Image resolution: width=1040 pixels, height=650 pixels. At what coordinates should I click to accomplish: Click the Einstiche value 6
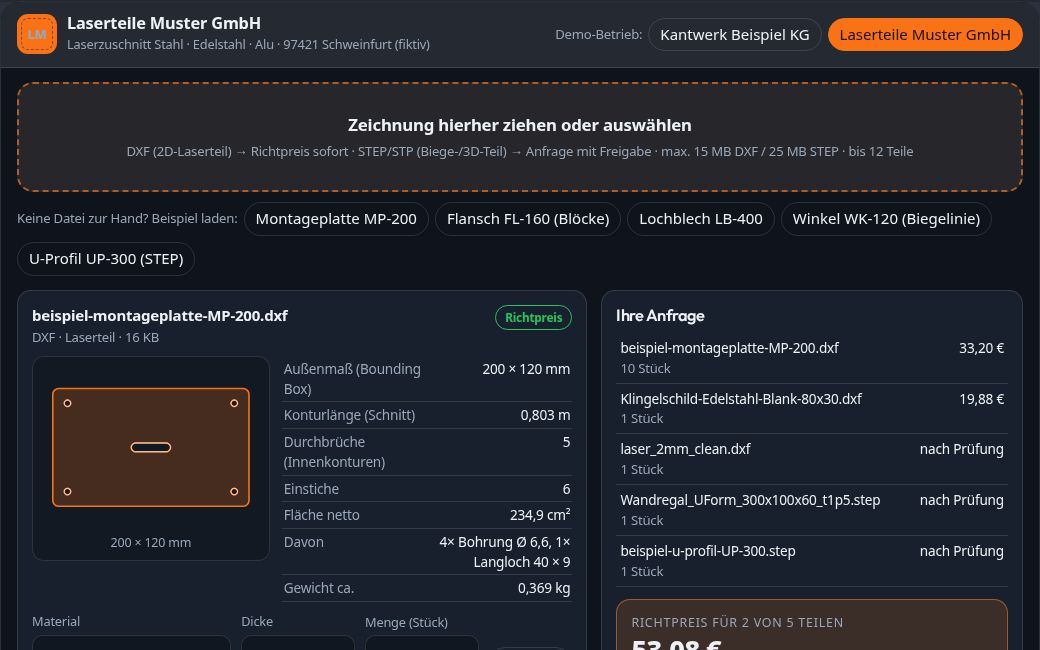(566, 489)
